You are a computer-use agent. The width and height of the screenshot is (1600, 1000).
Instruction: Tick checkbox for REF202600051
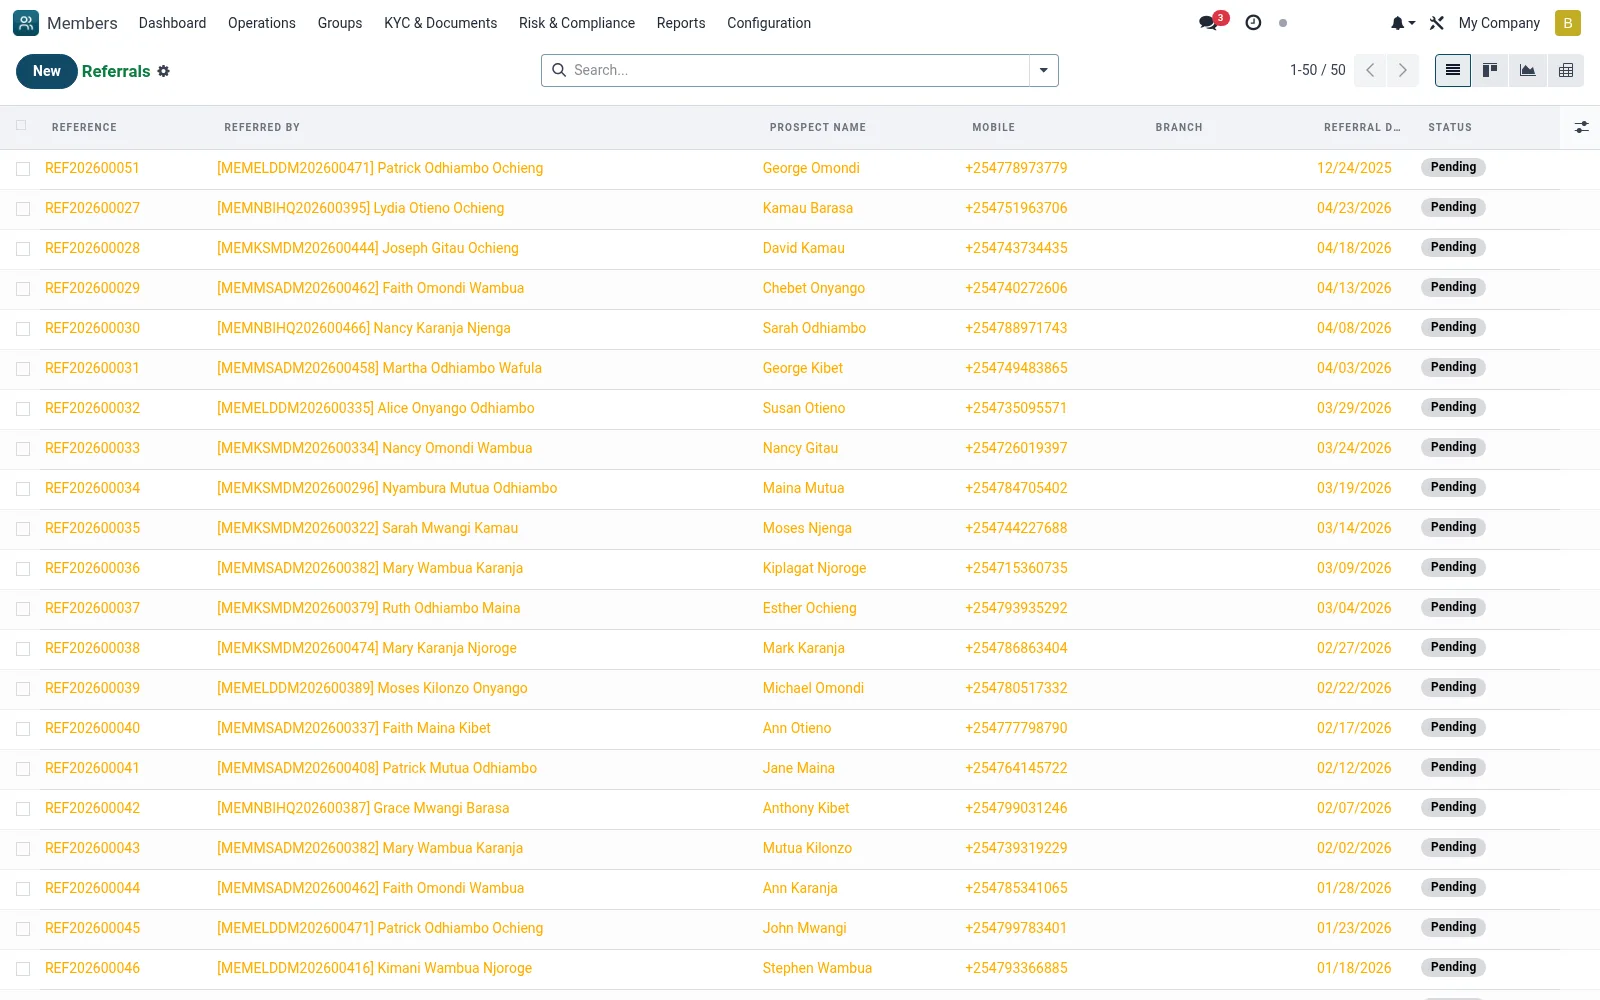[23, 169]
